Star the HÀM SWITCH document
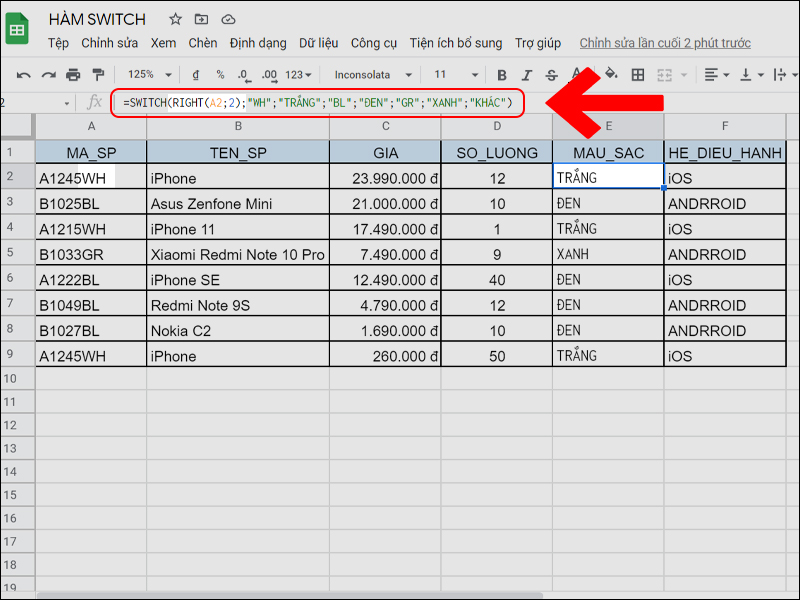The width and height of the screenshot is (800, 600). (176, 19)
